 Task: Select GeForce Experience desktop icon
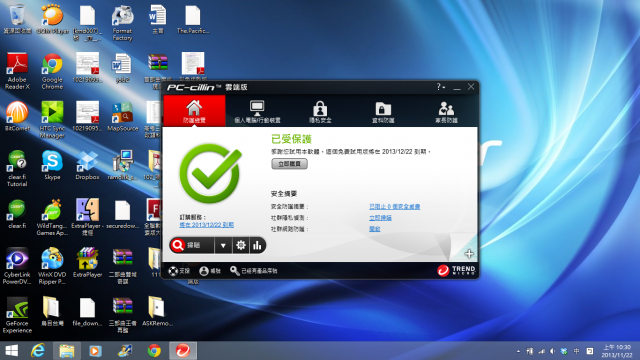click(x=17, y=315)
